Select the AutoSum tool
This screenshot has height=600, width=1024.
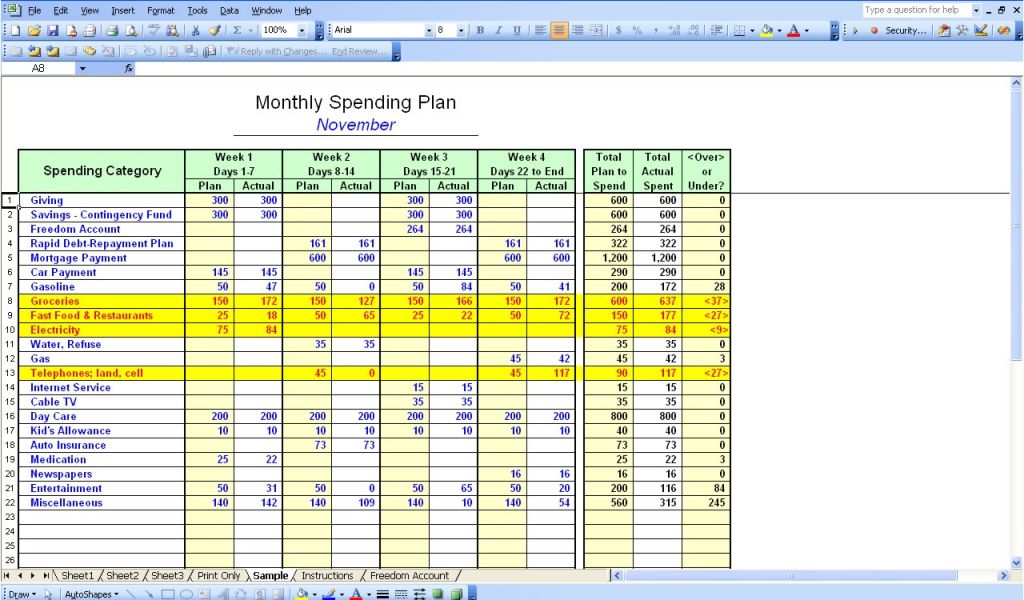coord(236,33)
